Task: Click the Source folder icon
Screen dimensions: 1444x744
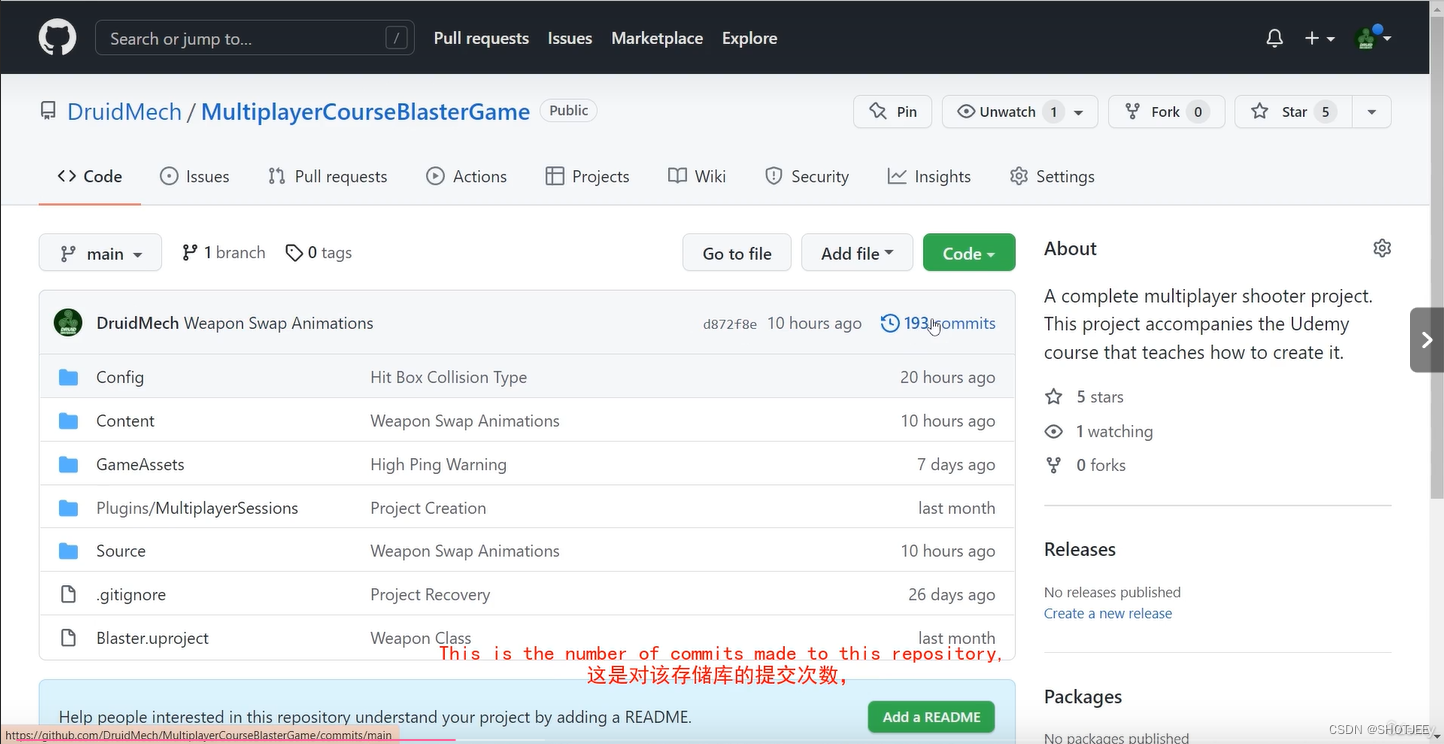Action: point(68,551)
